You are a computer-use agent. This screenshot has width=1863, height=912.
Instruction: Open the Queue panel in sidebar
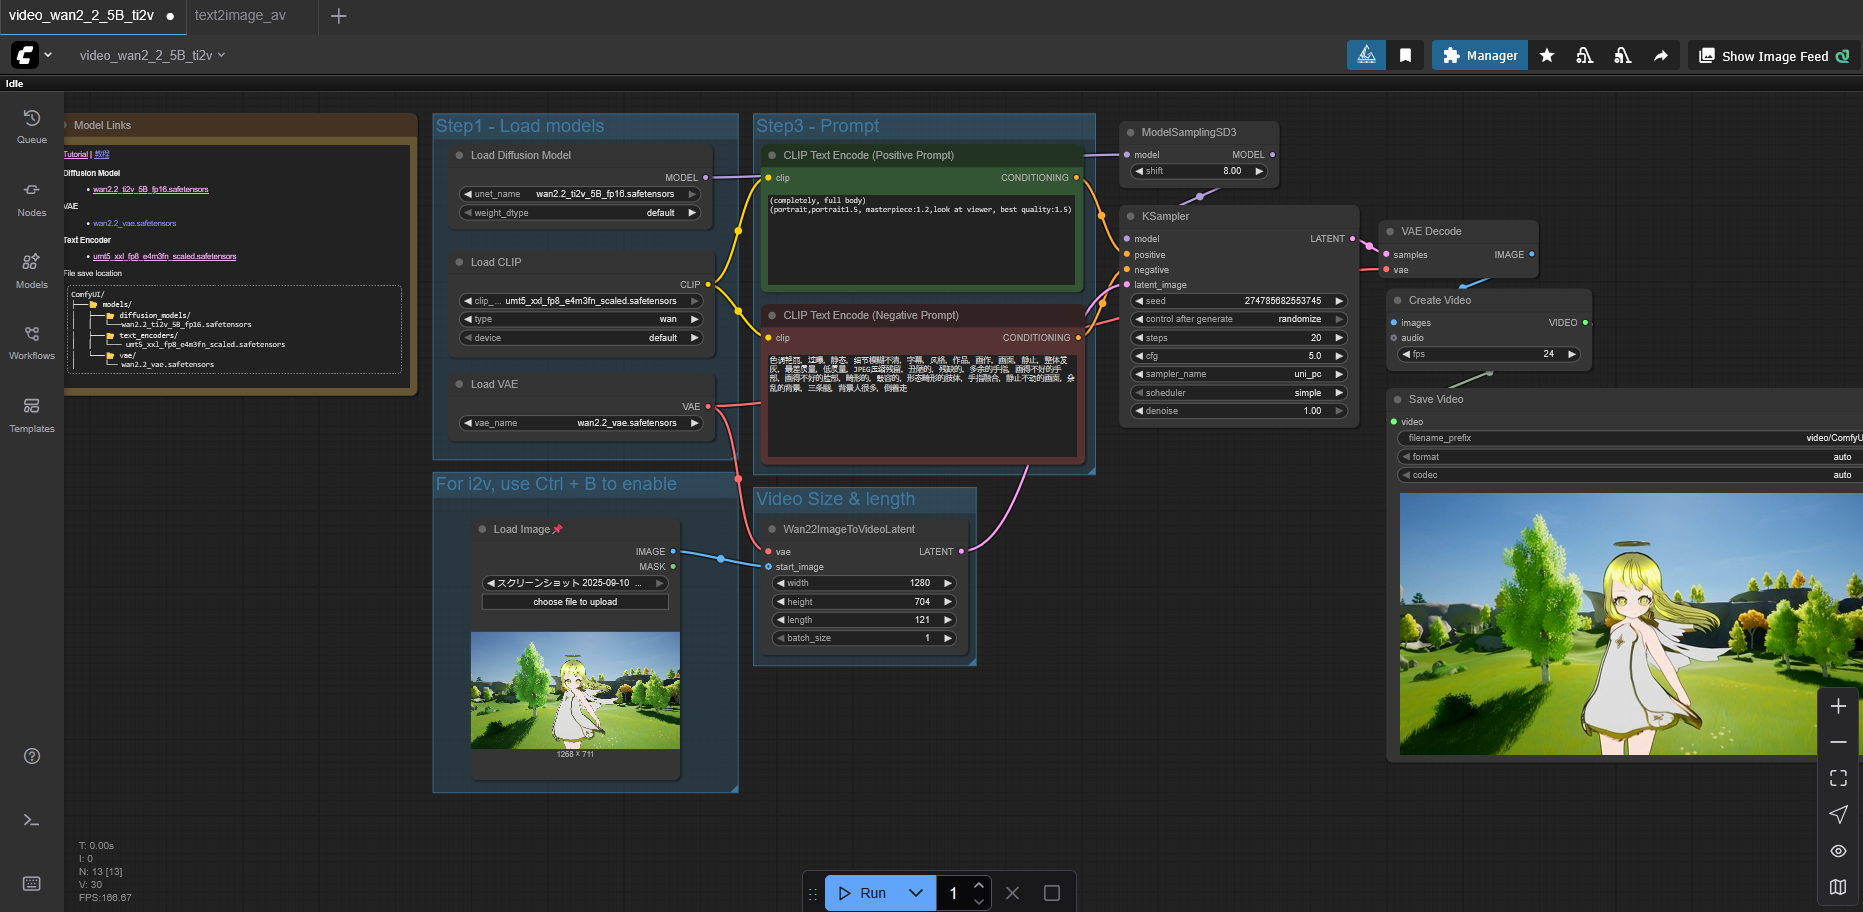click(31, 126)
